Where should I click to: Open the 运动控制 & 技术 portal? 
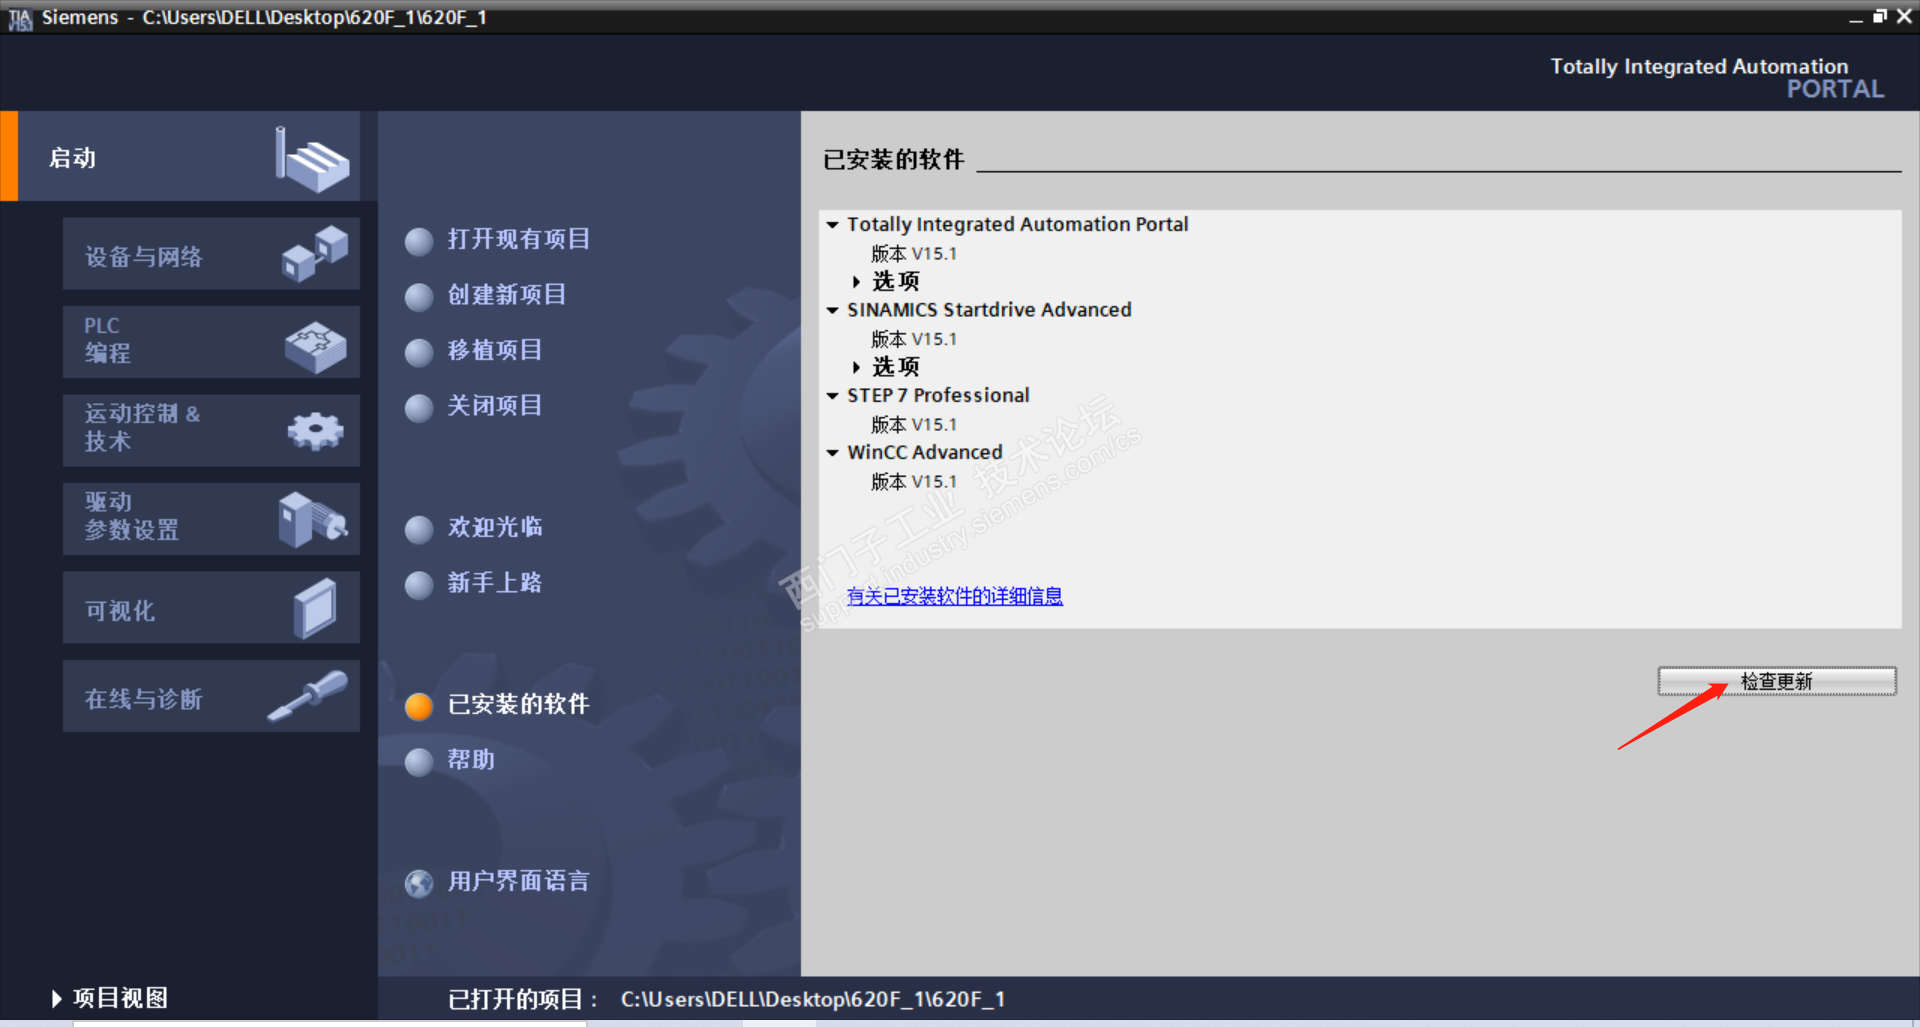pos(211,430)
